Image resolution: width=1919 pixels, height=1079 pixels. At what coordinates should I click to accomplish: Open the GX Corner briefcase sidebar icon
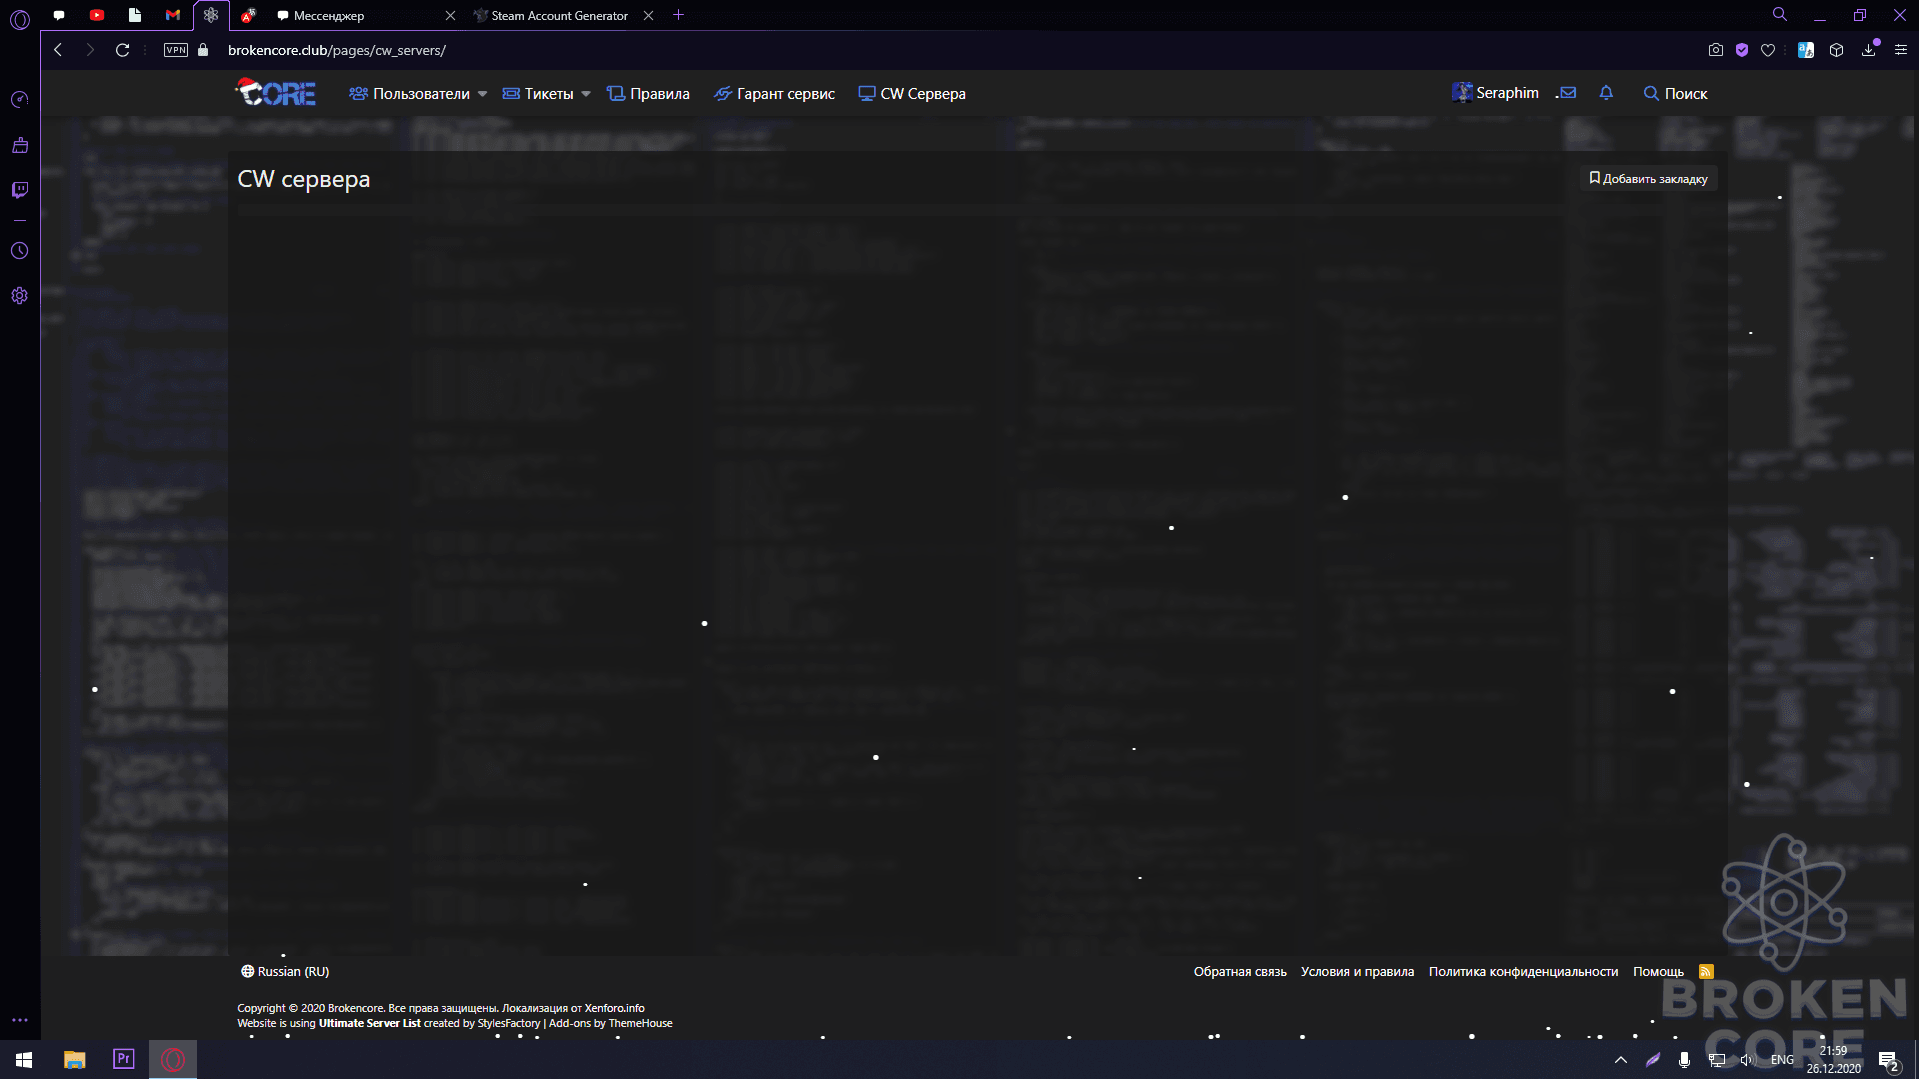click(x=20, y=146)
